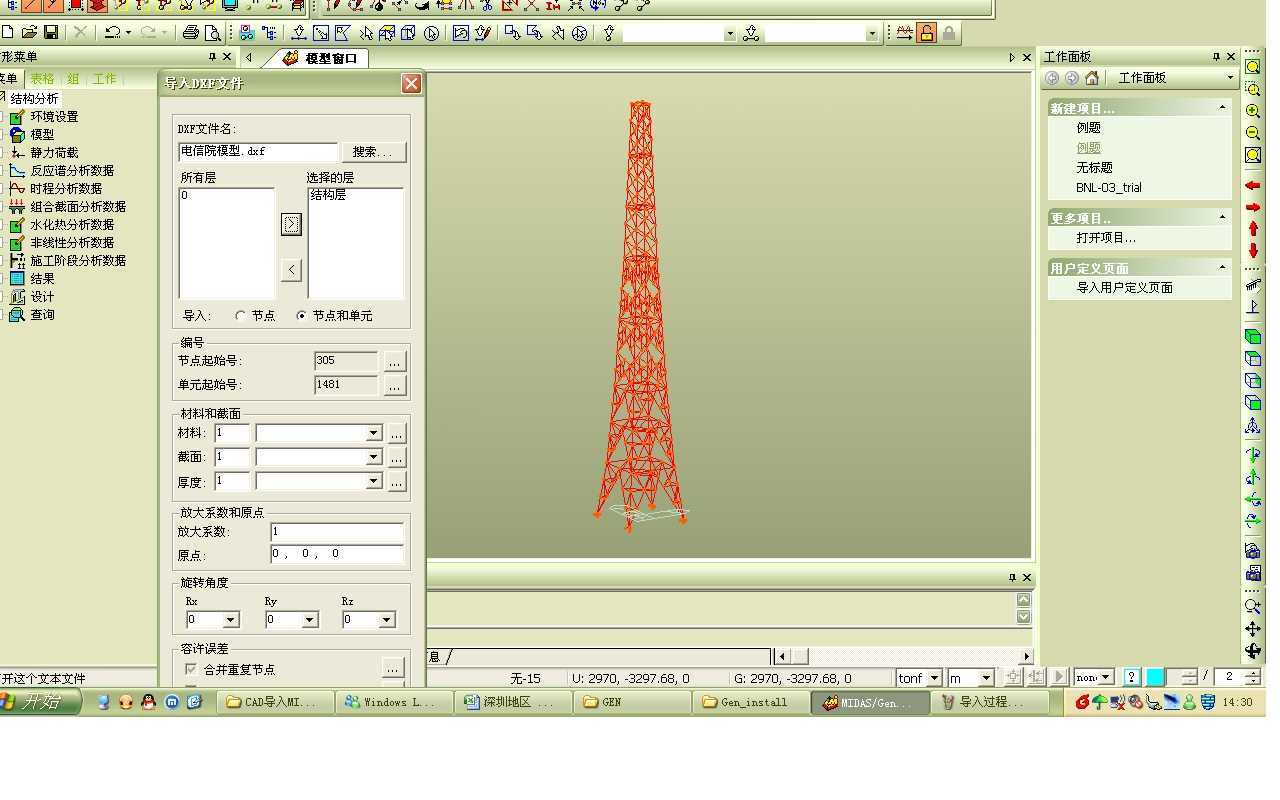Image resolution: width=1280 pixels, height=800 pixels.
Task: Click the New file icon
Action: [x=7, y=33]
